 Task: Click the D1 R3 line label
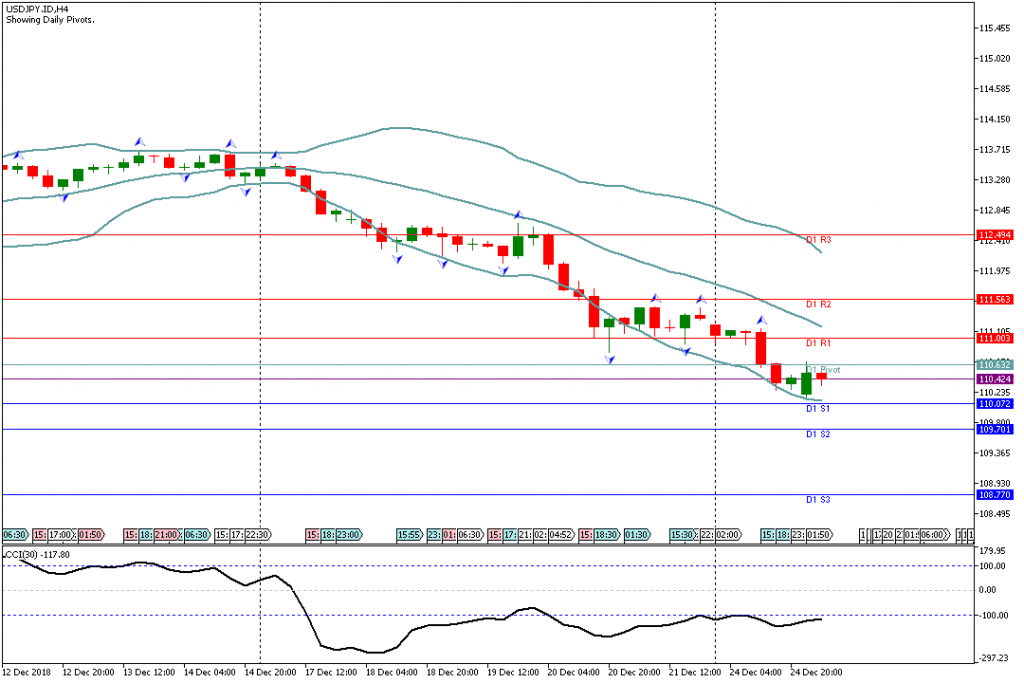[x=818, y=241]
